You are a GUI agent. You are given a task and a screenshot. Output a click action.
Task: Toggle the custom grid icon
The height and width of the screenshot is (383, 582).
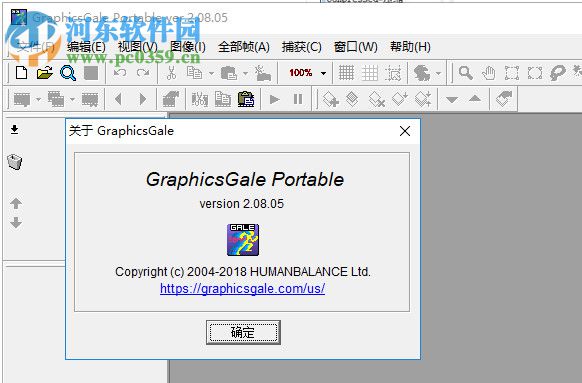pyautogui.click(x=370, y=73)
